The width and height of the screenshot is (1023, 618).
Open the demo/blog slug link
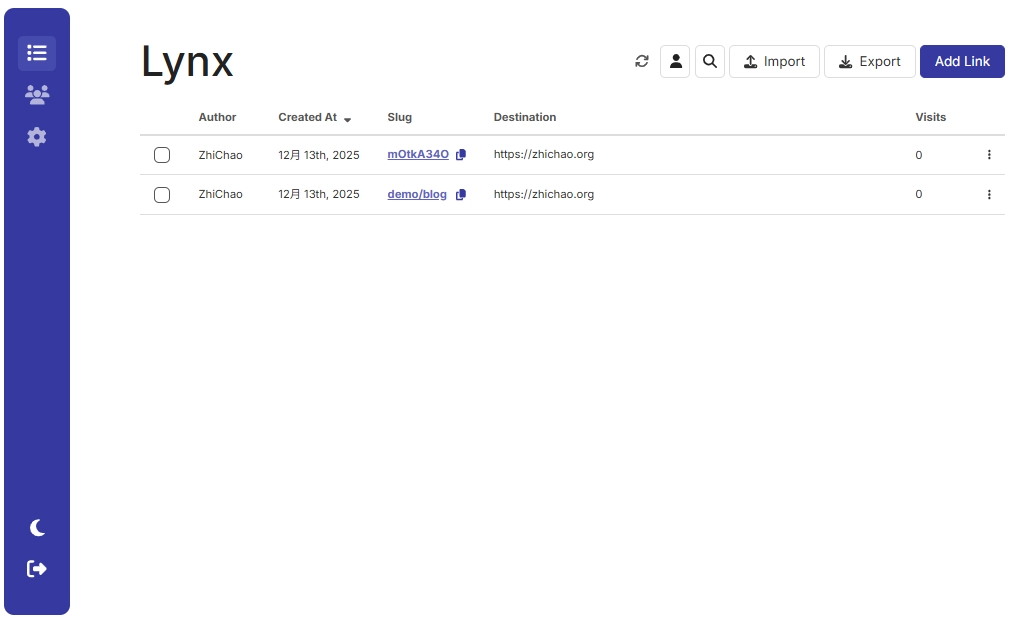click(417, 195)
